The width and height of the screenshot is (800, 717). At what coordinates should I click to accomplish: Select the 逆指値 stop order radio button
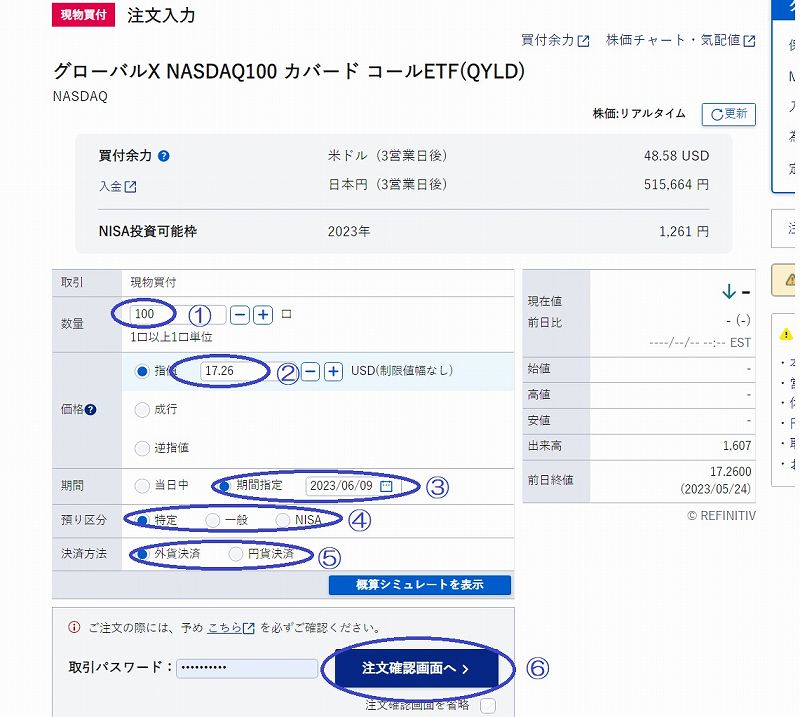pos(142,448)
